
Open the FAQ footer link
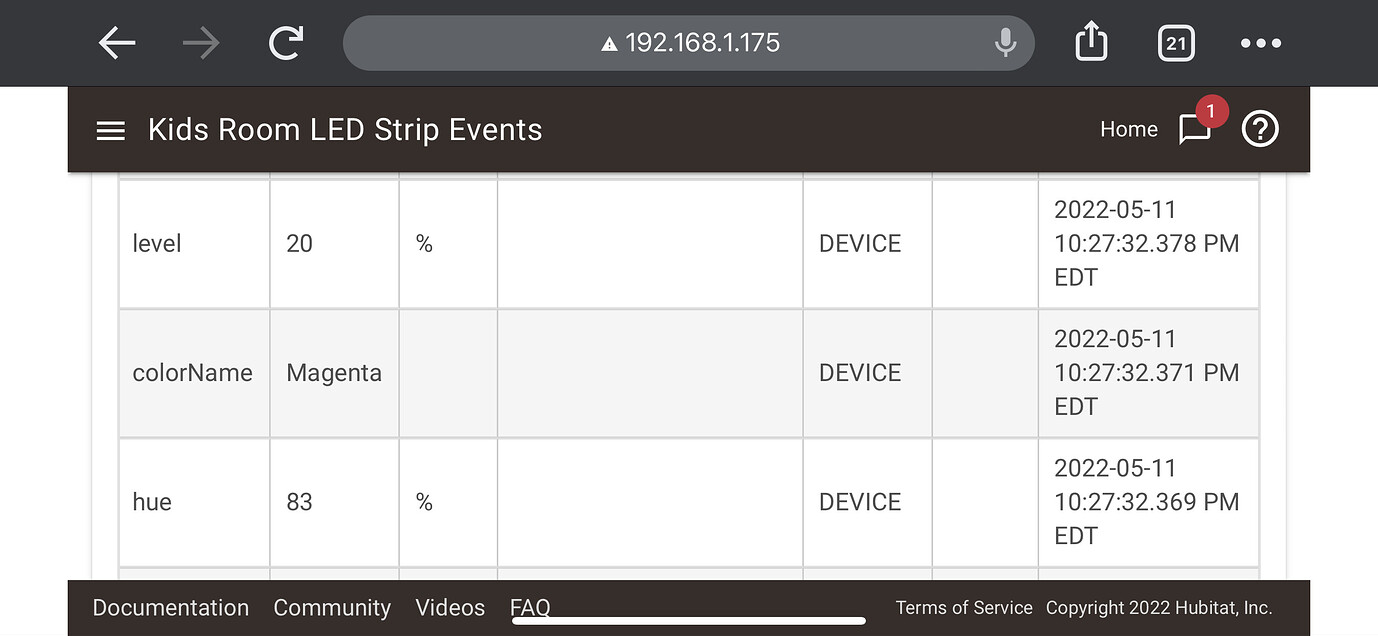(530, 607)
